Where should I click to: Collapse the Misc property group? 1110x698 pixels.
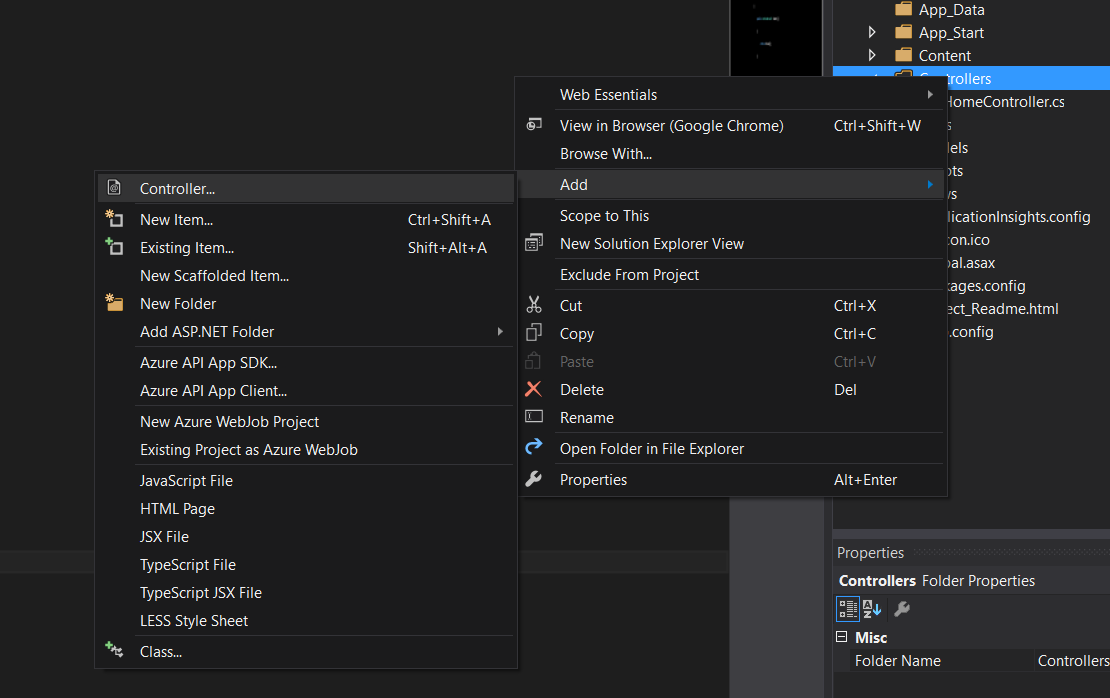pos(841,637)
